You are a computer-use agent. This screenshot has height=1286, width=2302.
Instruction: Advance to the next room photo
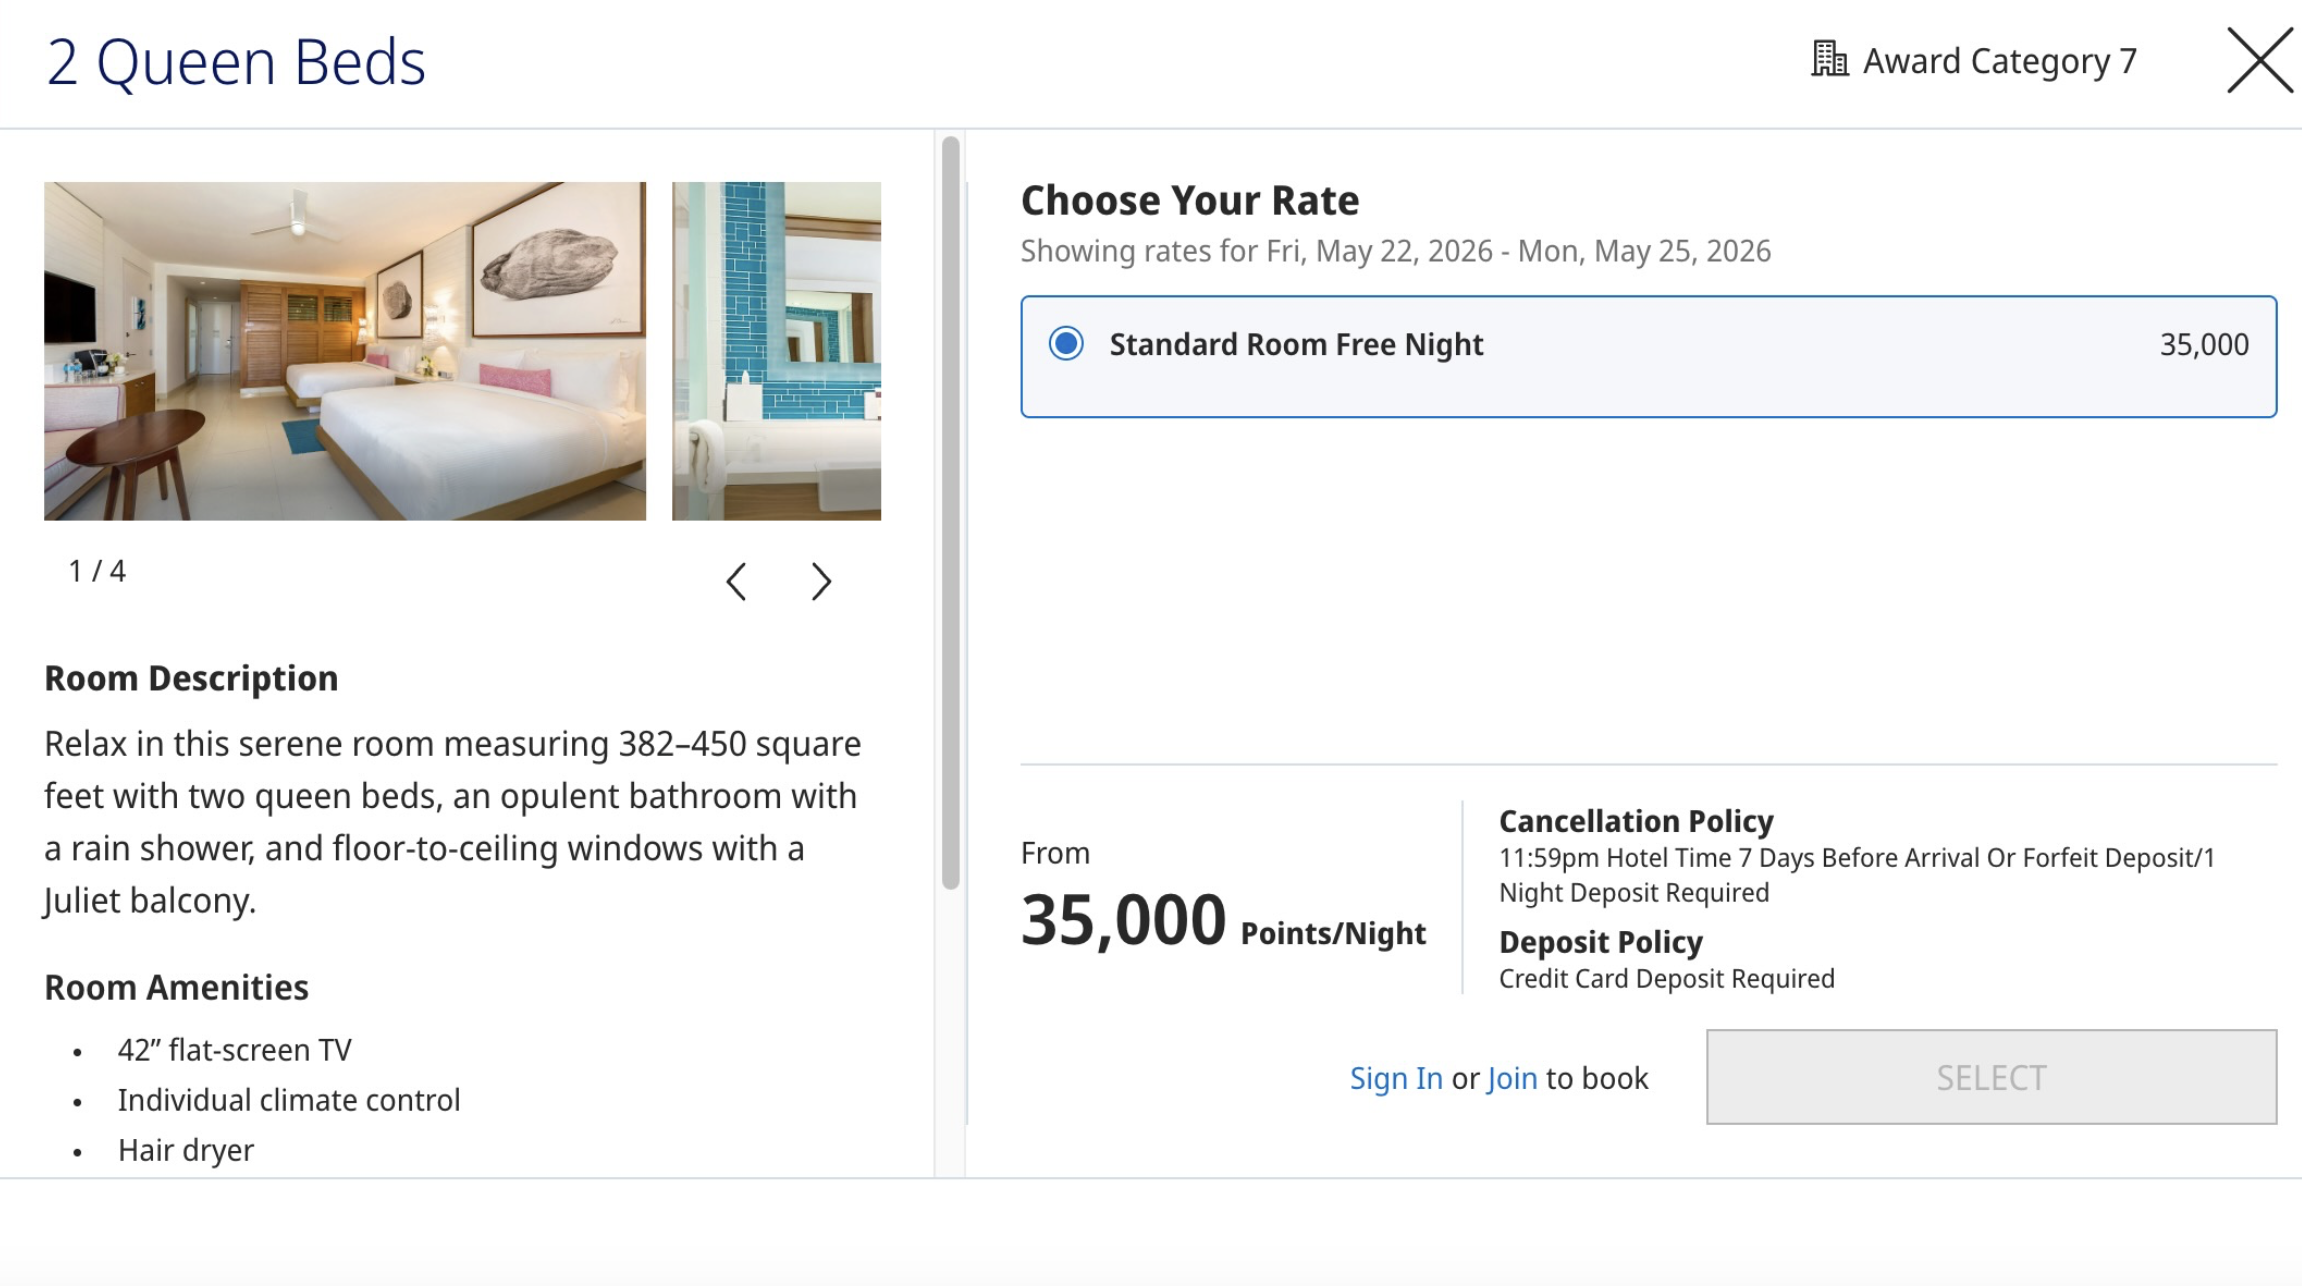pos(821,581)
